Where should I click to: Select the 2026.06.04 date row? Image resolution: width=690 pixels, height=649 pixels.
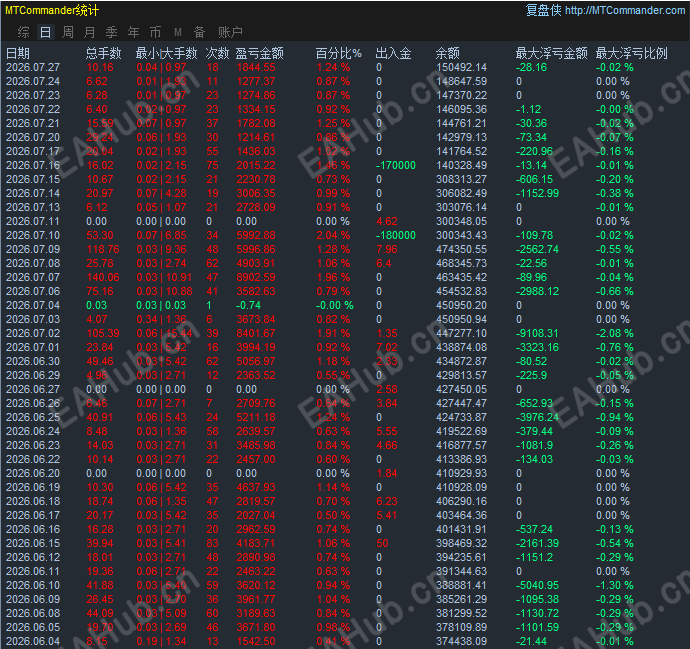pyautogui.click(x=33, y=642)
